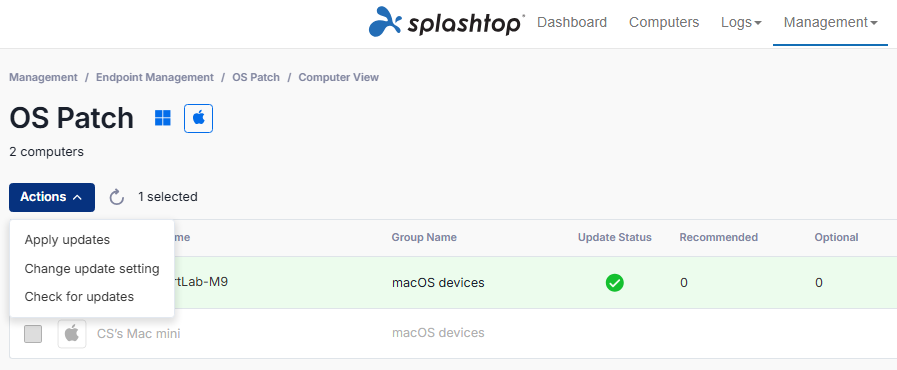Click the Group Name column header
897x370 pixels.
[424, 237]
